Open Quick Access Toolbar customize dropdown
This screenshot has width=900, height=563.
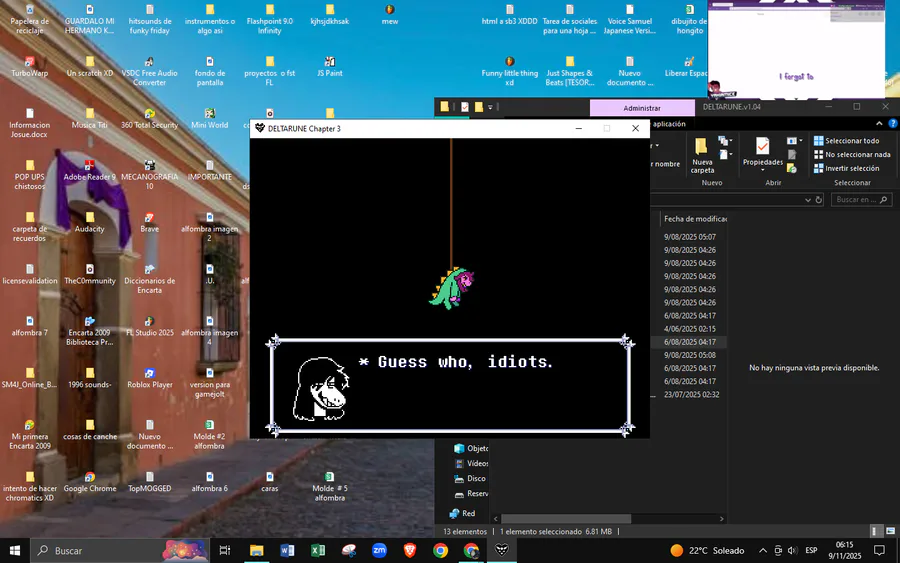[x=490, y=107]
